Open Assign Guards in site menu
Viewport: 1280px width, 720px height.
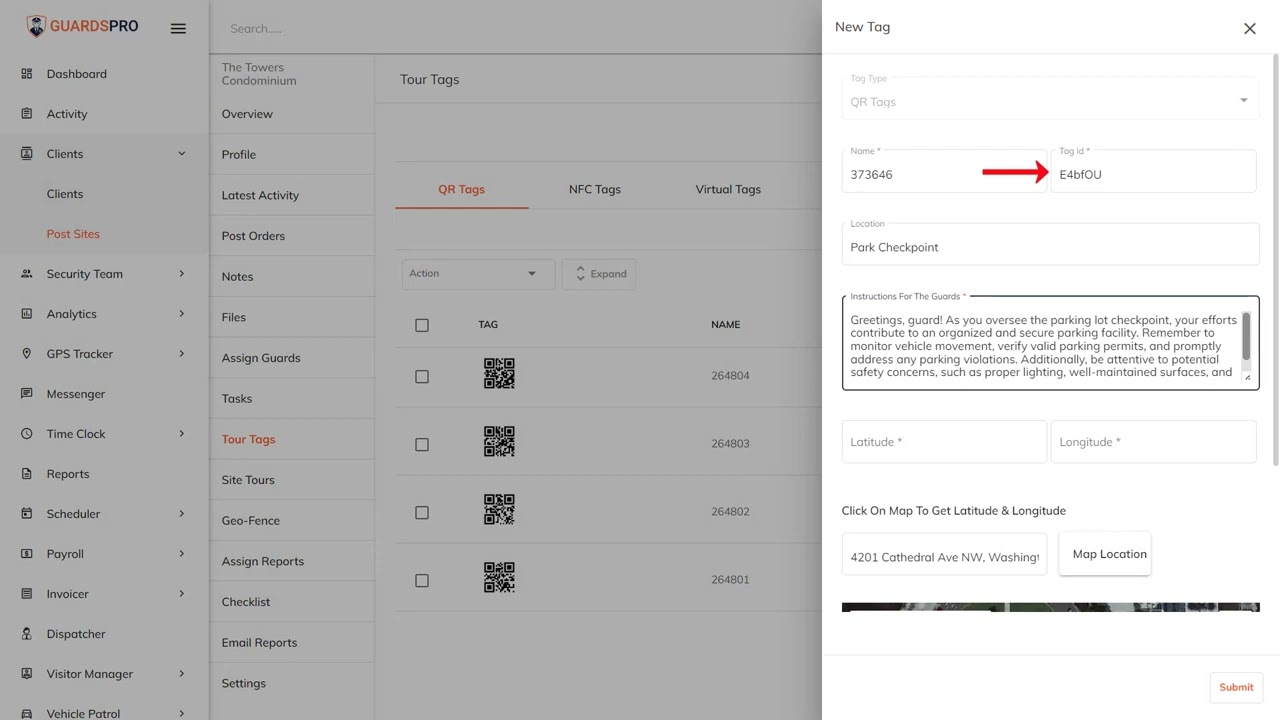[x=261, y=358]
